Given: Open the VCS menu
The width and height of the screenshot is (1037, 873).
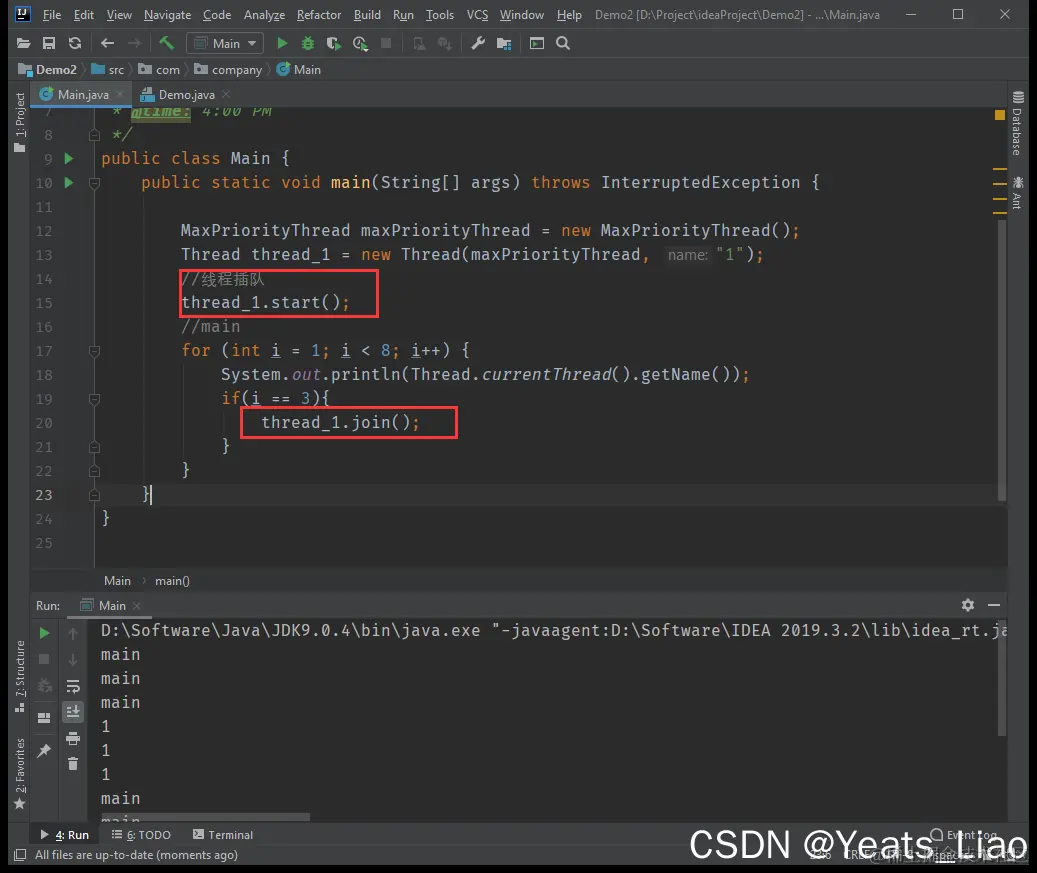Looking at the screenshot, I should [x=477, y=15].
